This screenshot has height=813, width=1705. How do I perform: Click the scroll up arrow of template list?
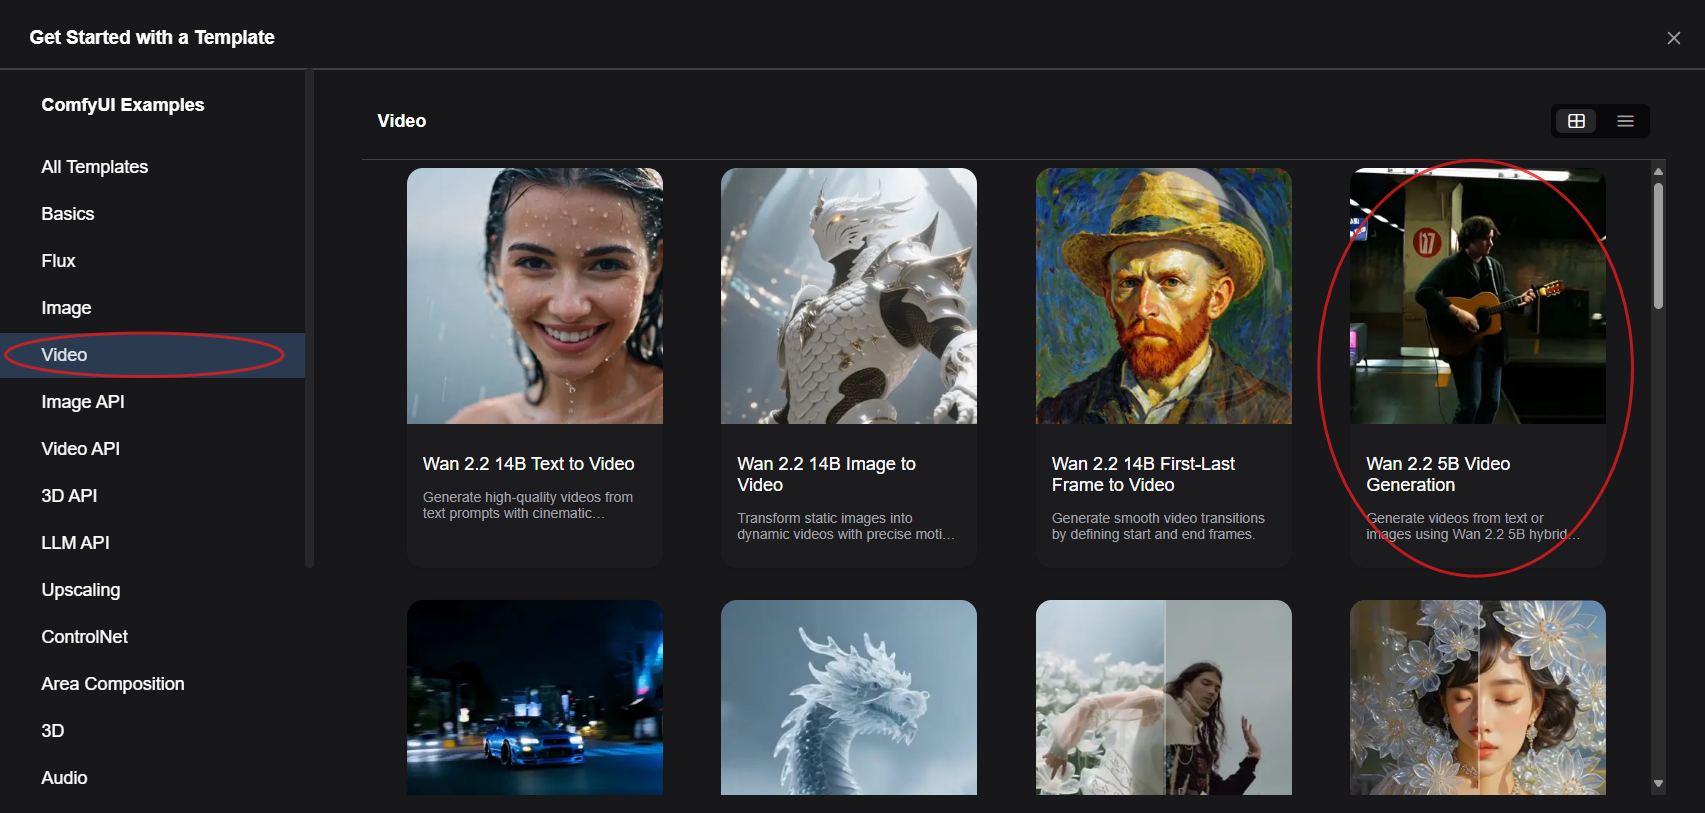coord(1658,171)
